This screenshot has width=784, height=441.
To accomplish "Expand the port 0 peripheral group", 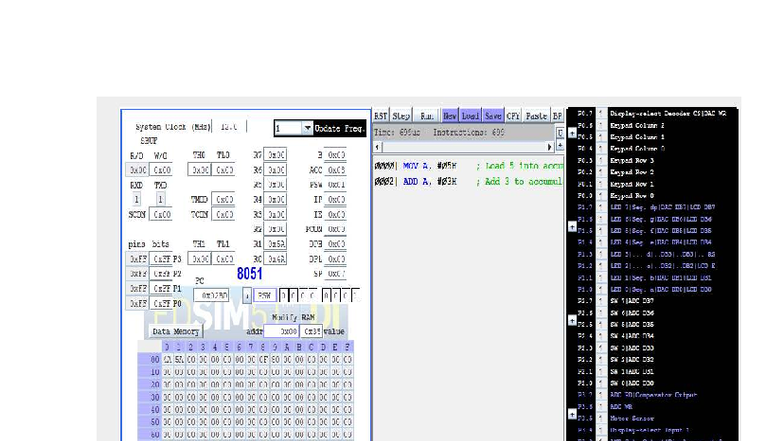I will (x=572, y=134).
